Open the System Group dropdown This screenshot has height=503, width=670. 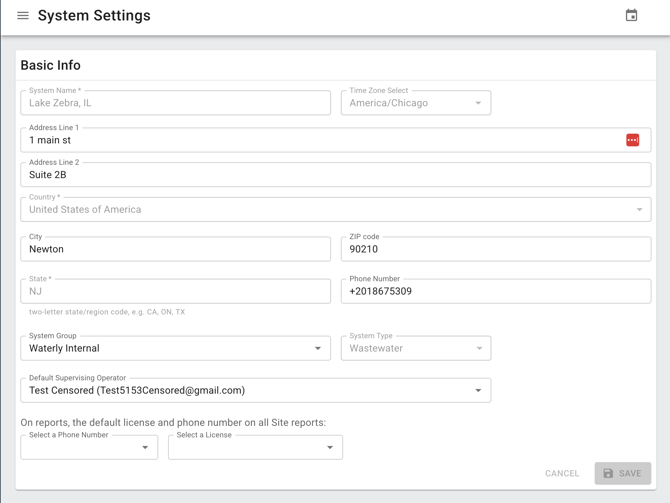pos(175,349)
